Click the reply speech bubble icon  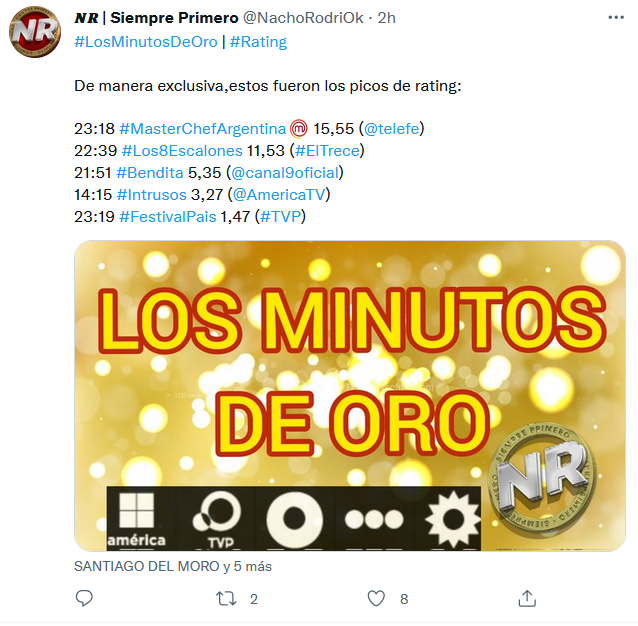point(84,599)
